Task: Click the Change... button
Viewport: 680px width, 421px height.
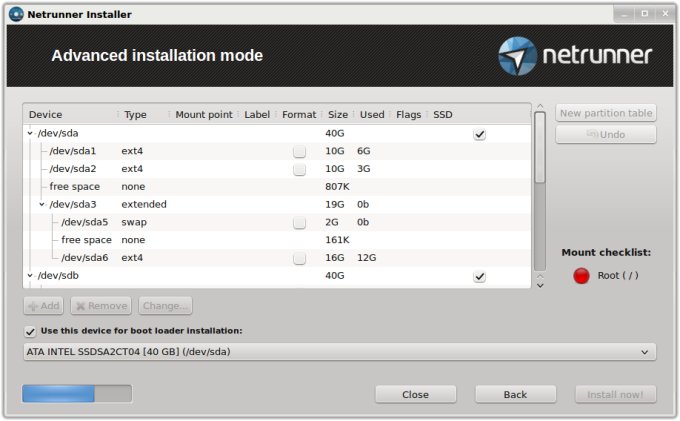Action: pos(165,306)
